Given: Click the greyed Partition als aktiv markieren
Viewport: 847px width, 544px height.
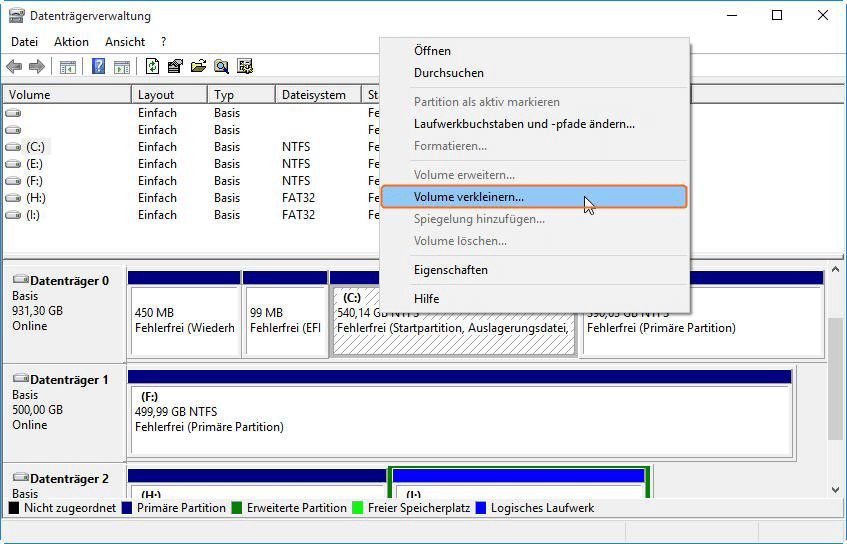Looking at the screenshot, I should click(x=535, y=102).
